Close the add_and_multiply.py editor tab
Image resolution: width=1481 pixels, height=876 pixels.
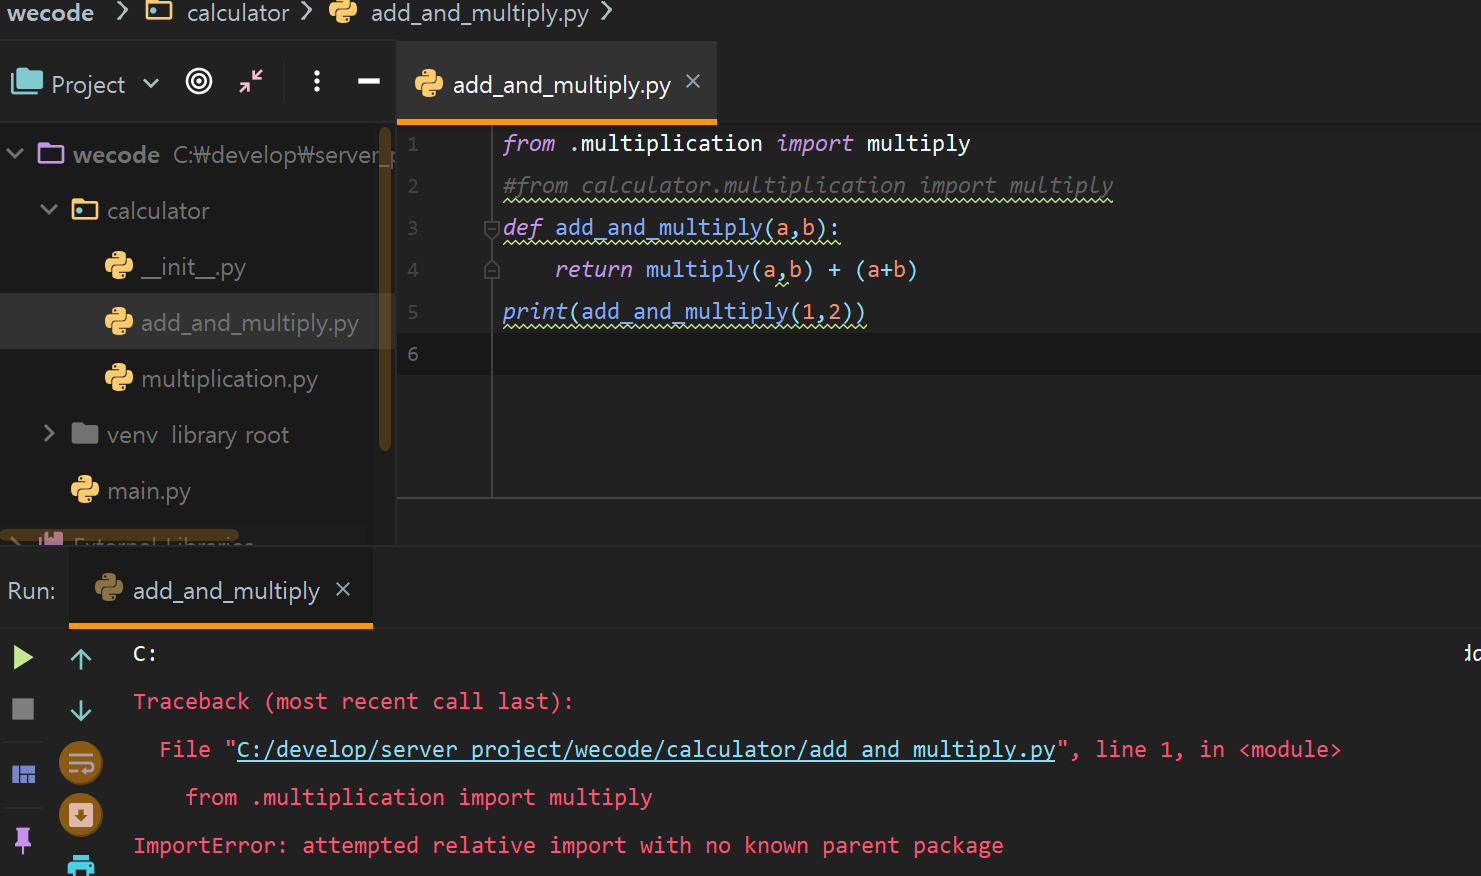tap(693, 82)
